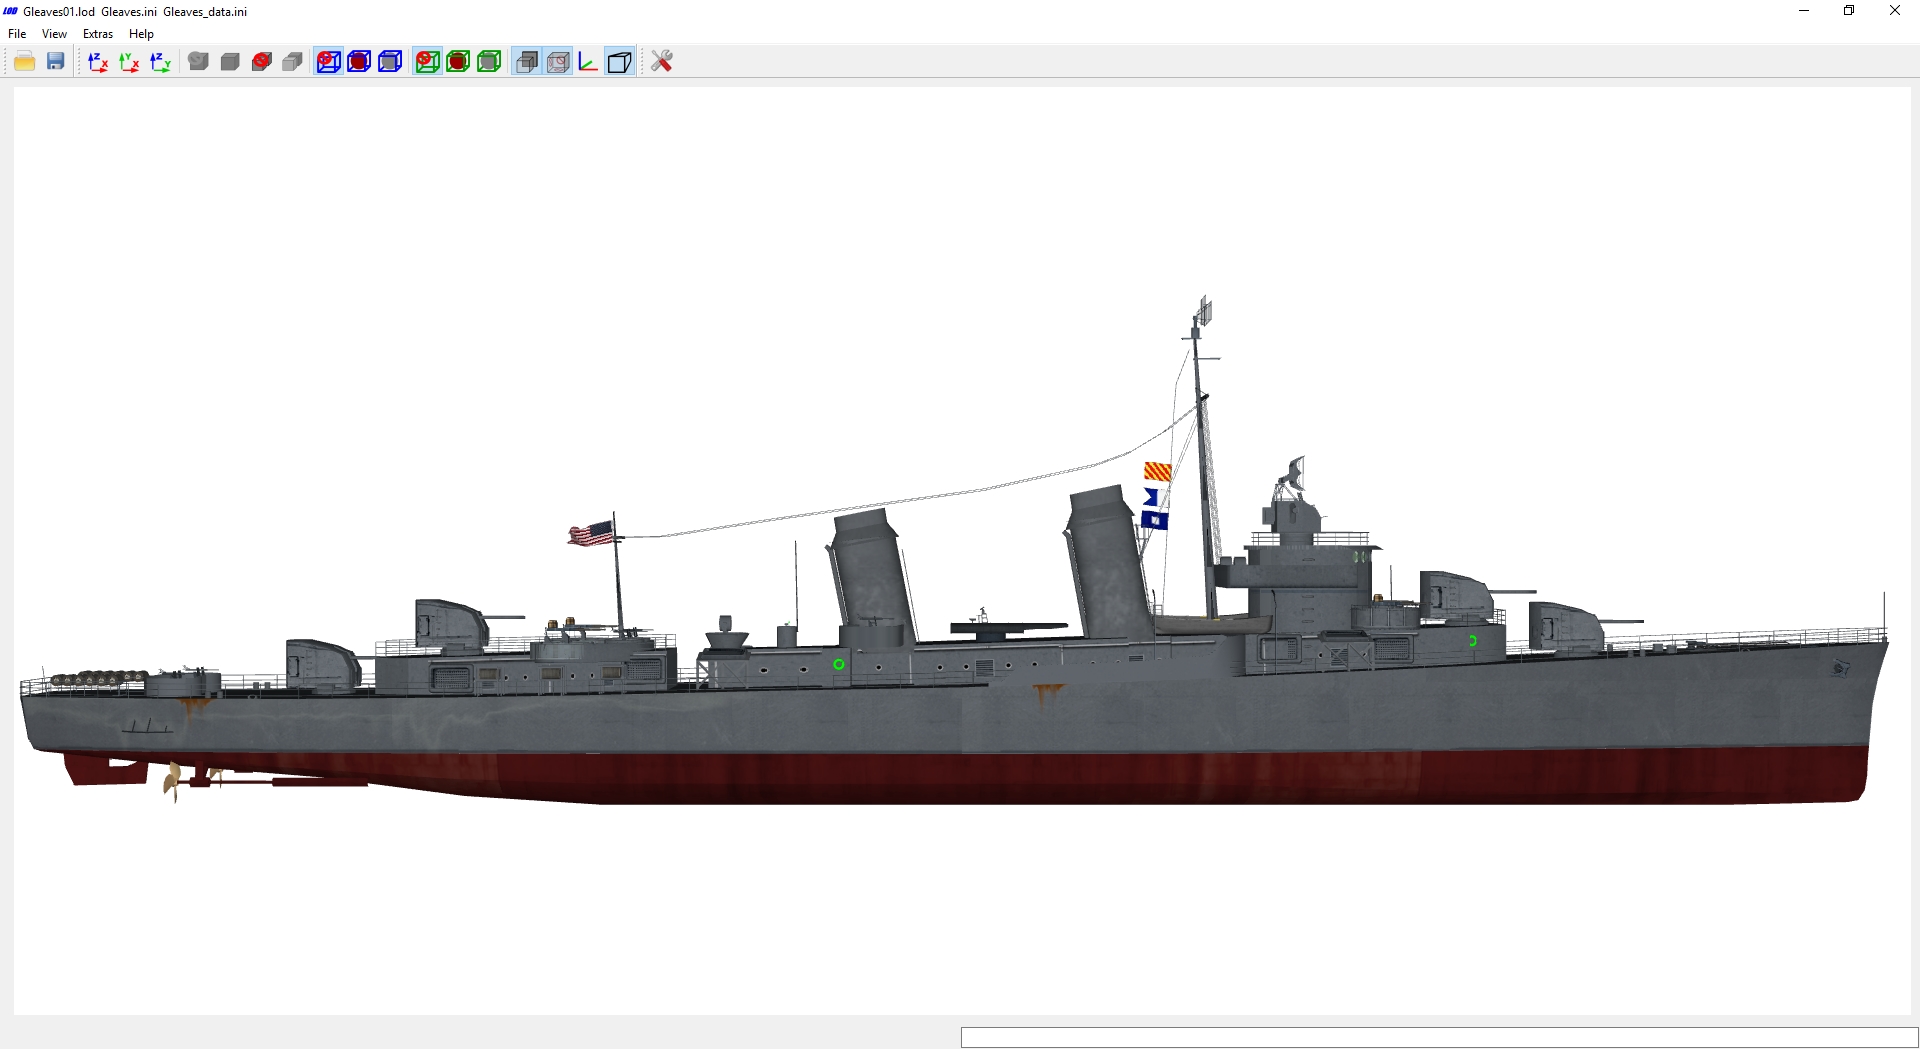Switch to the ZX axis view
The width and height of the screenshot is (1920, 1049).
pos(98,62)
